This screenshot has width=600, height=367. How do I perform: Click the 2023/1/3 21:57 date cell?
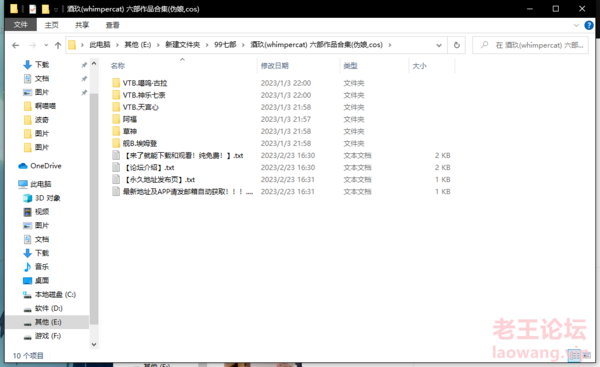286,119
